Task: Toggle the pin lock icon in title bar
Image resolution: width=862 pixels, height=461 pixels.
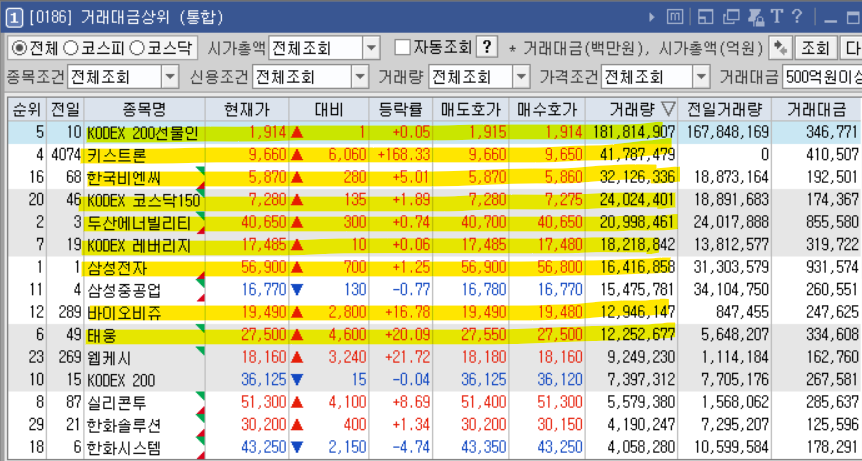Action: (x=757, y=18)
